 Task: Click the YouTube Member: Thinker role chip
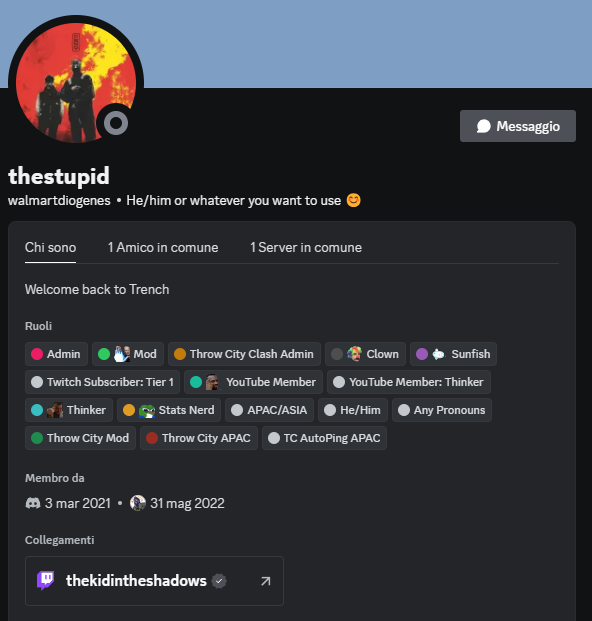click(409, 382)
